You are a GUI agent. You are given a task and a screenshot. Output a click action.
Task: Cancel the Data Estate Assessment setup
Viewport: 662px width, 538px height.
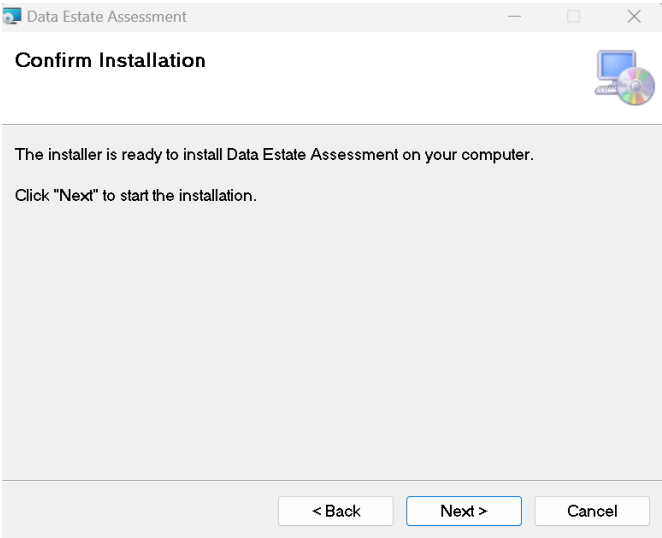click(592, 511)
